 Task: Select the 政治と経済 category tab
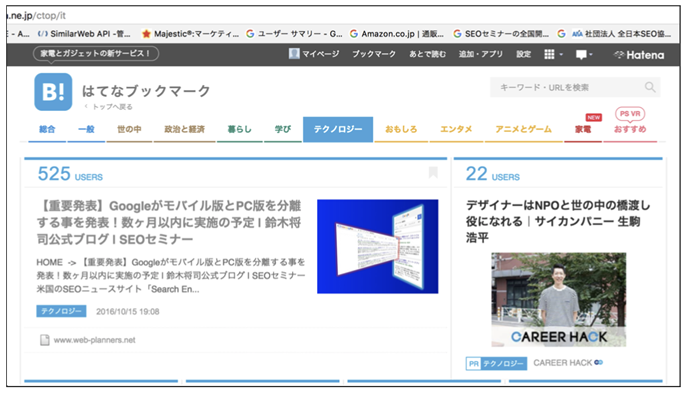[x=185, y=129]
